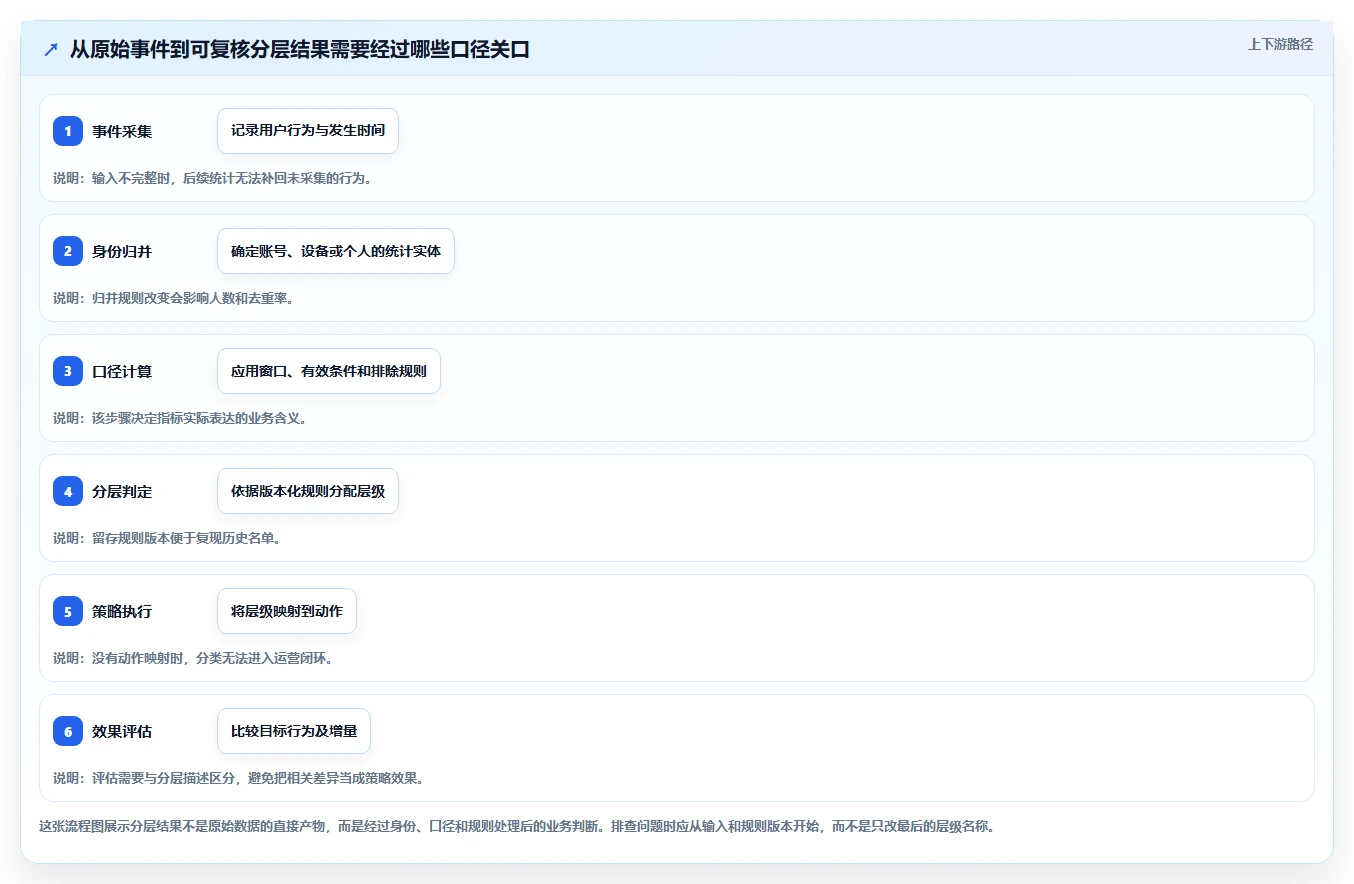Click the 身份归并 step title
The image size is (1354, 884).
click(x=122, y=251)
